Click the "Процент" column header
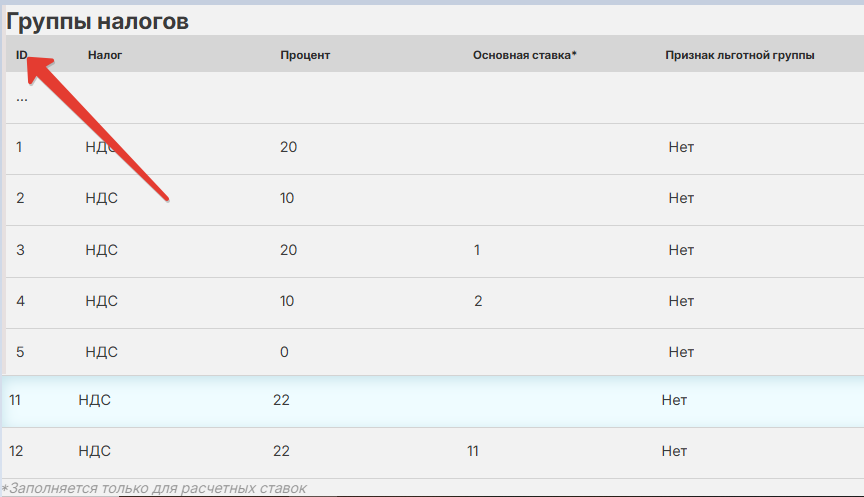The image size is (864, 497). 305,55
